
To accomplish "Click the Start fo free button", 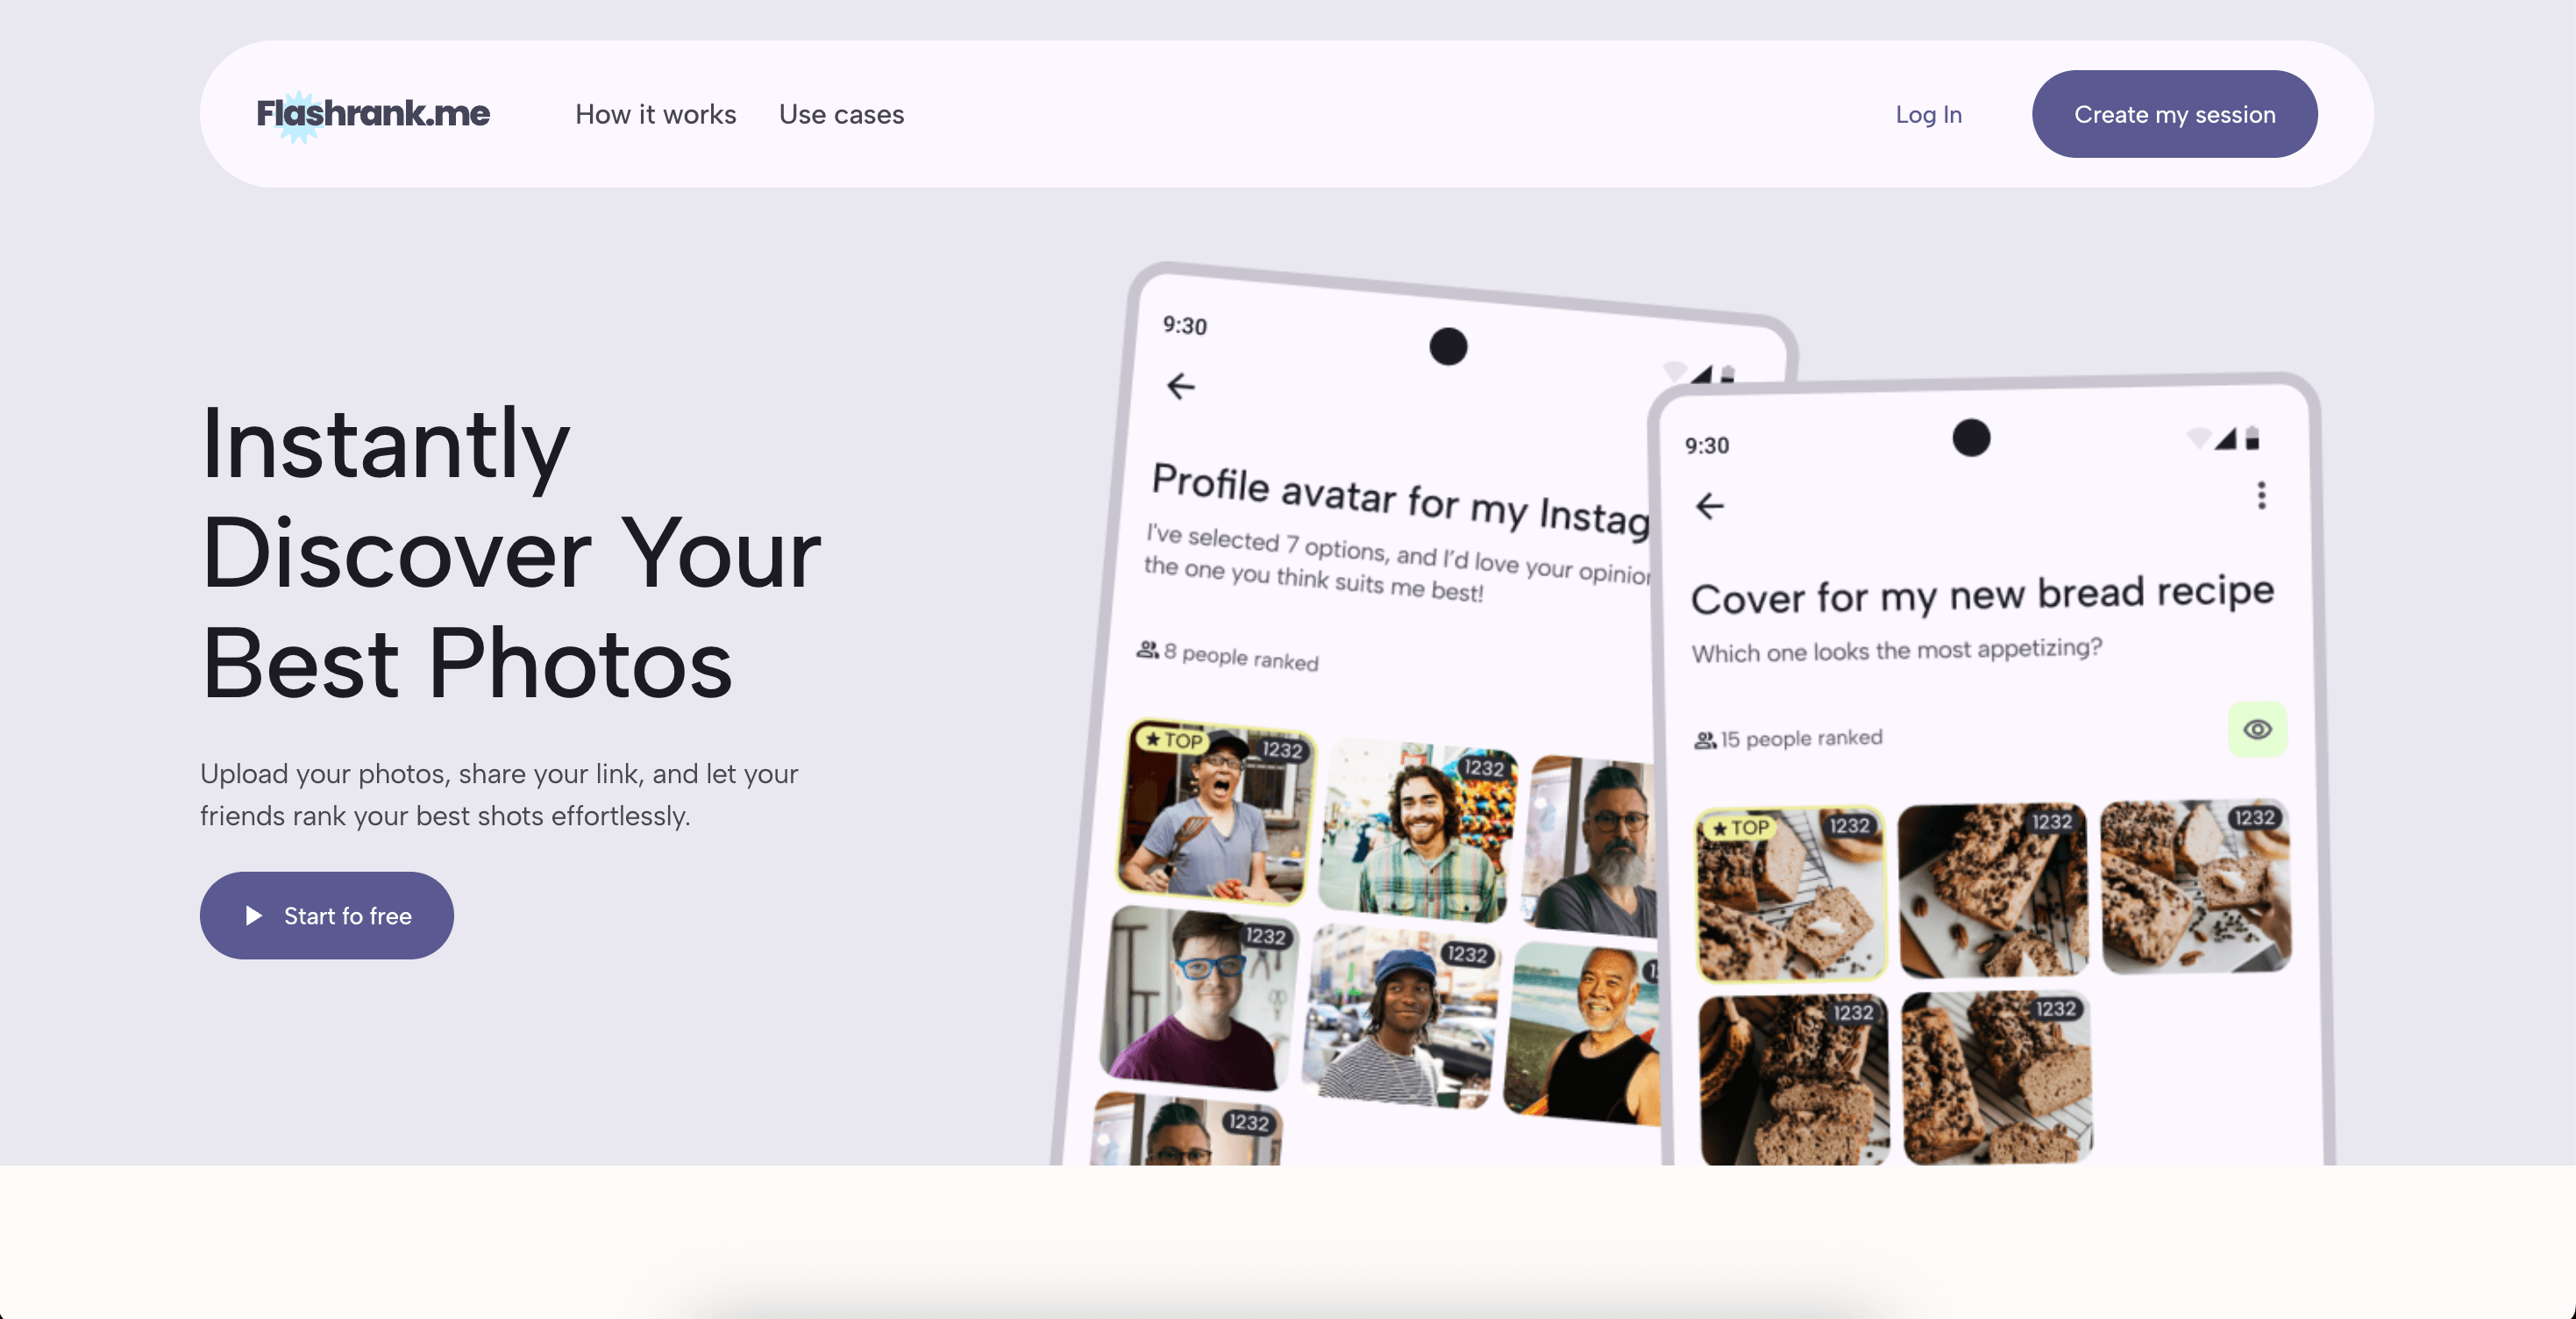I will 327,915.
